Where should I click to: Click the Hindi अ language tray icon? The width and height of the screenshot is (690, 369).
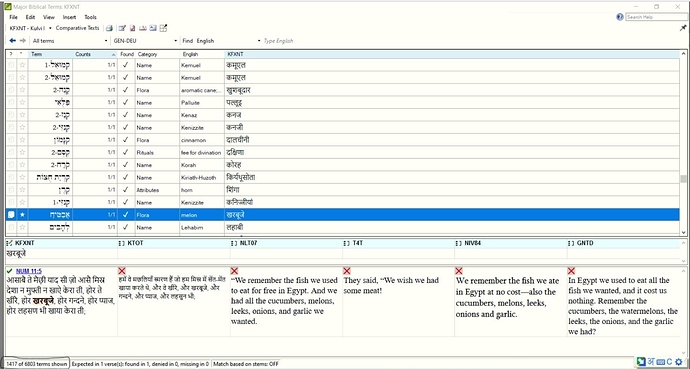coord(651,362)
